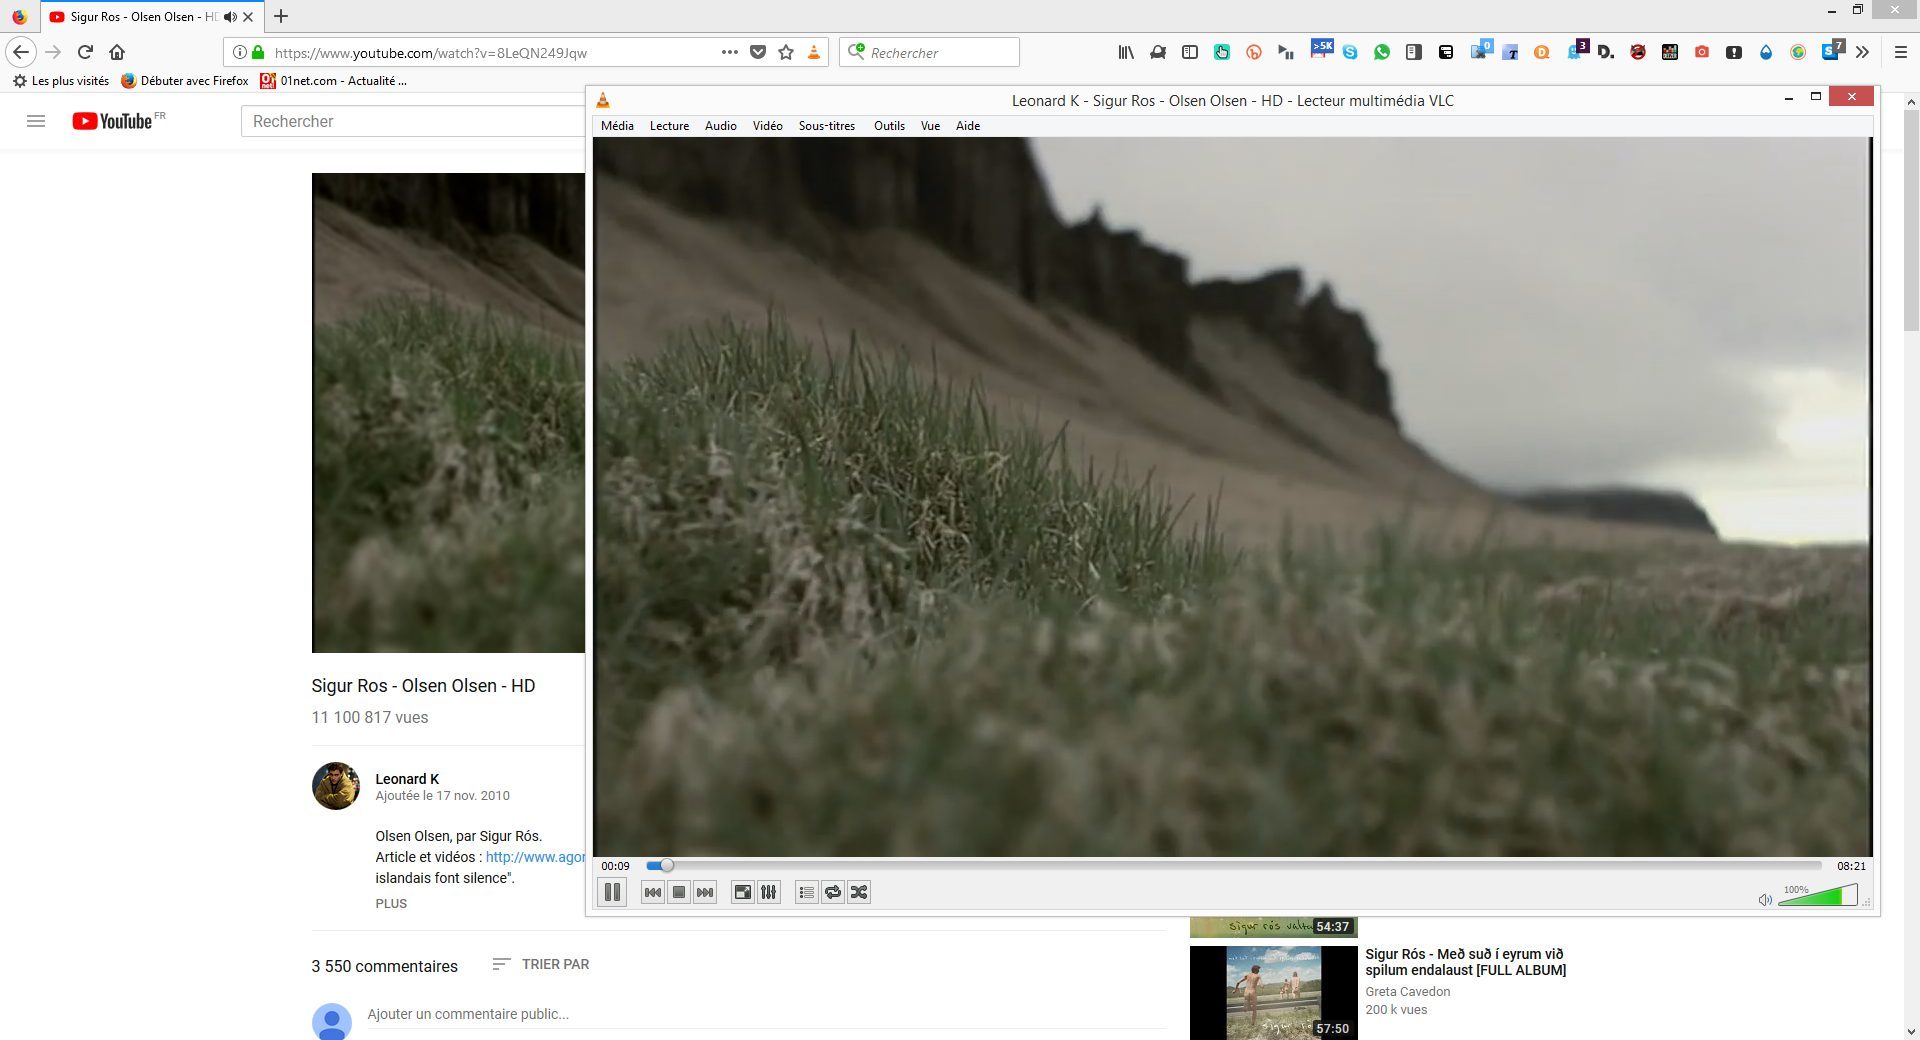Click the elapsed time 00:09 in VLC
Screen dimensions: 1920x1040
pyautogui.click(x=615, y=866)
